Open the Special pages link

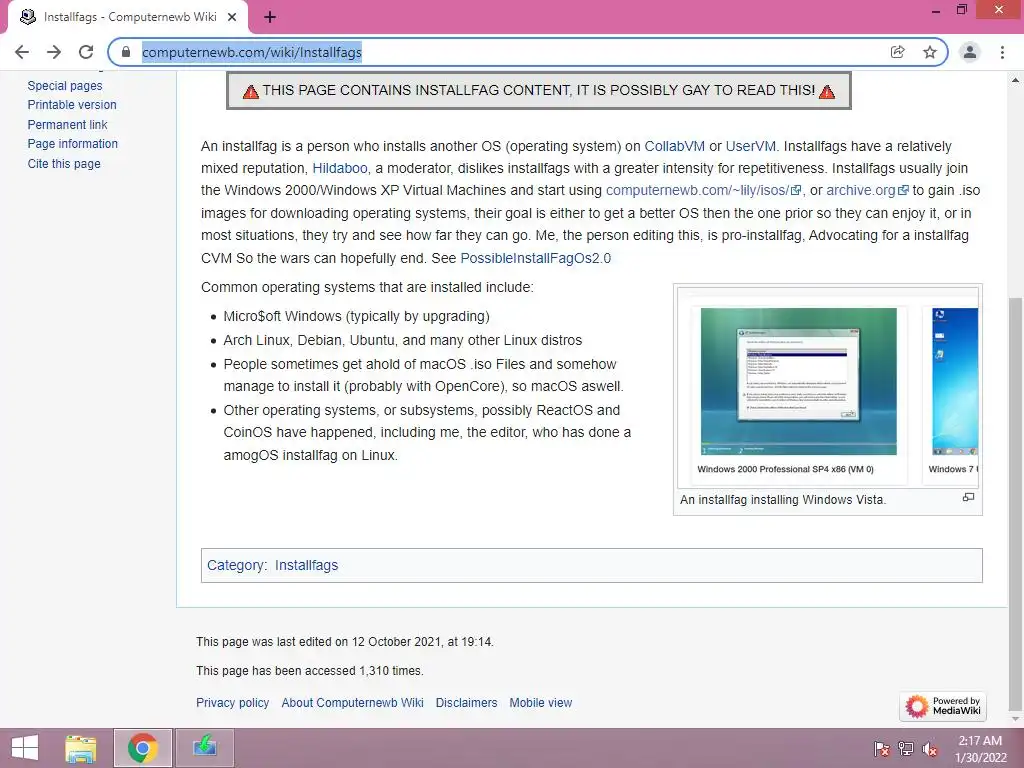click(65, 86)
